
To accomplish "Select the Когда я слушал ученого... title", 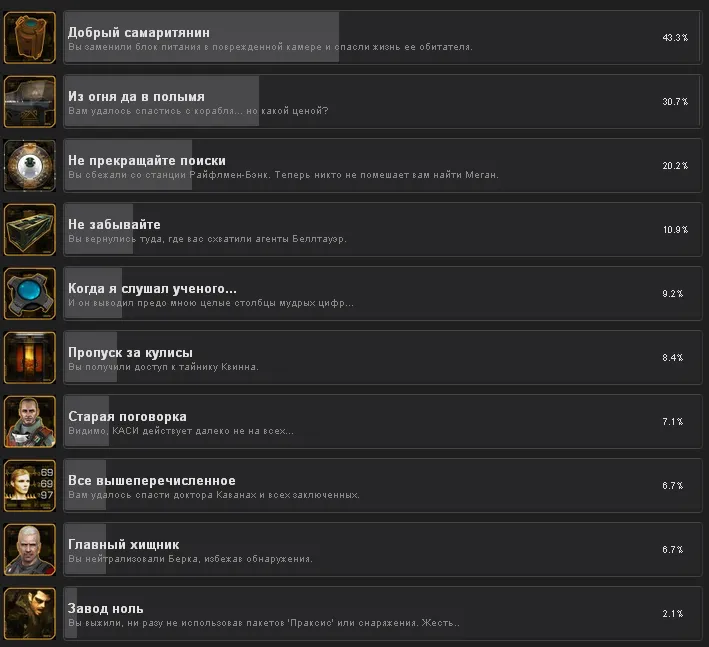I will coord(152,288).
